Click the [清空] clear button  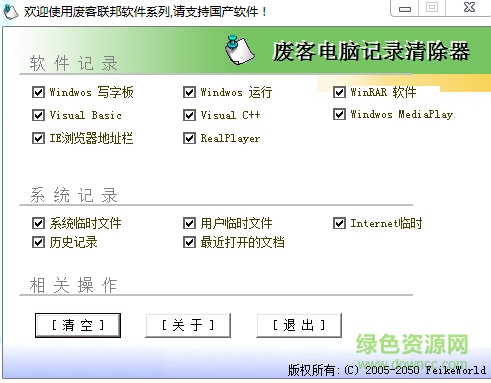(78, 325)
